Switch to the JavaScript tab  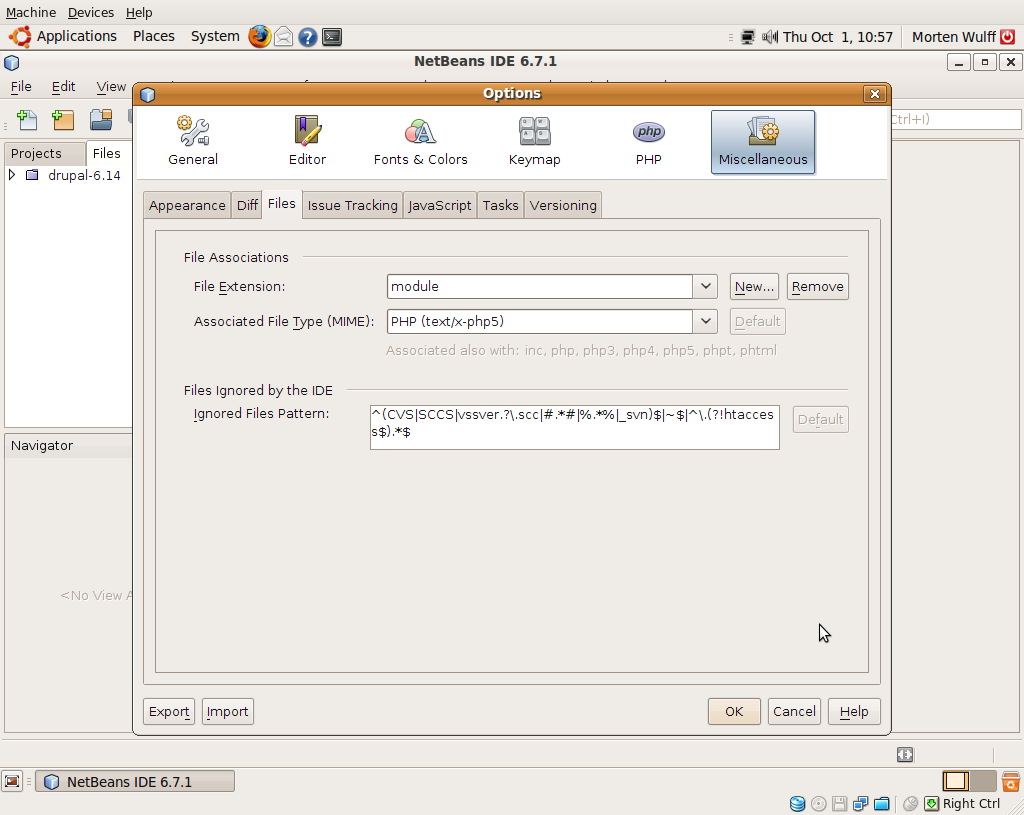(x=440, y=205)
